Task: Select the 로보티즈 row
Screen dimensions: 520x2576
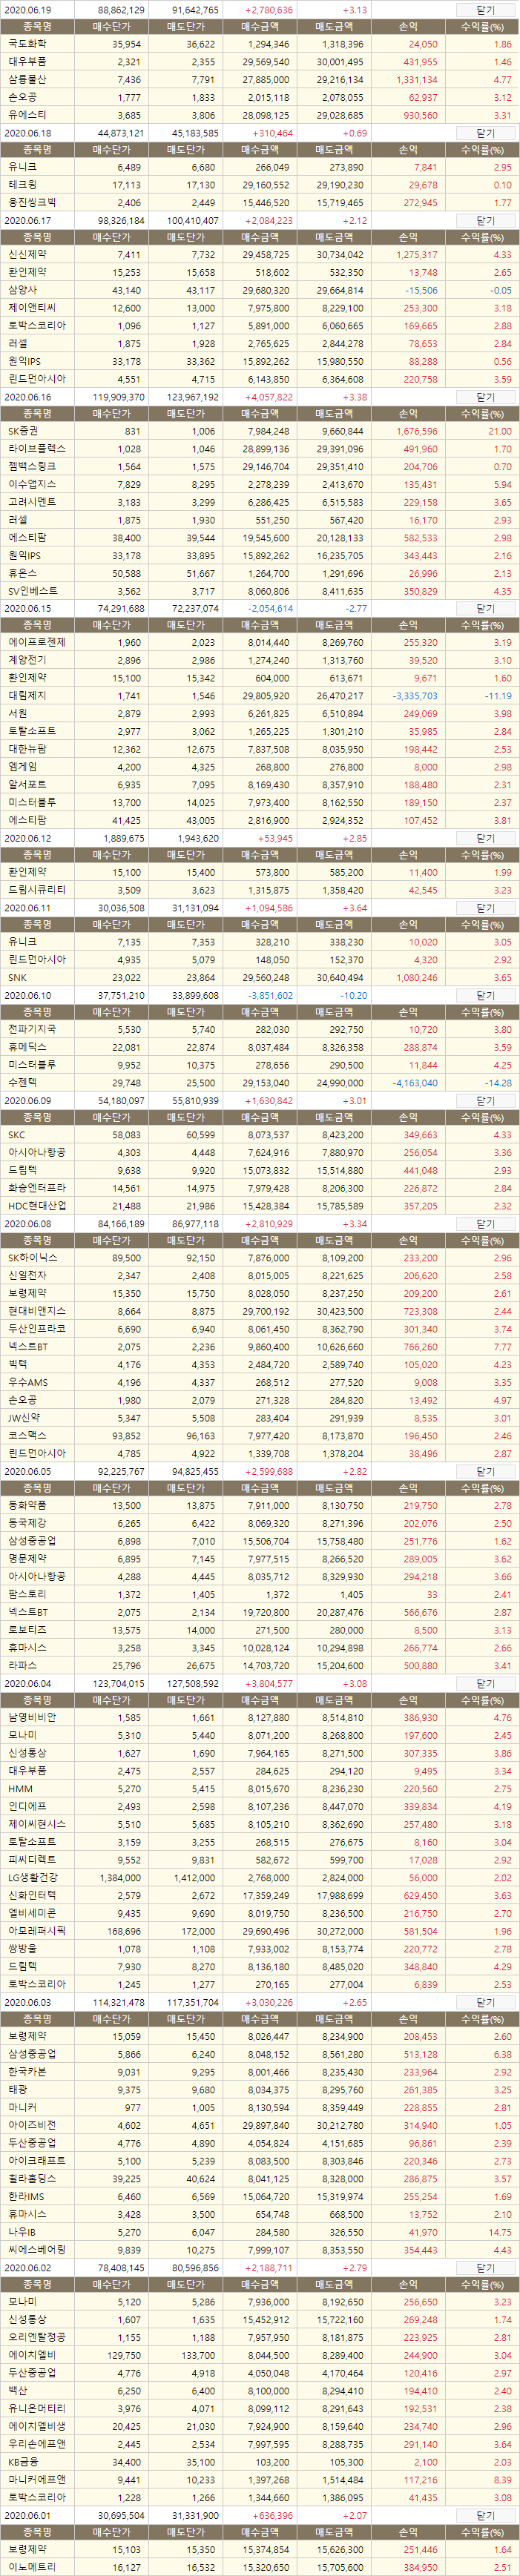Action: tap(260, 1630)
